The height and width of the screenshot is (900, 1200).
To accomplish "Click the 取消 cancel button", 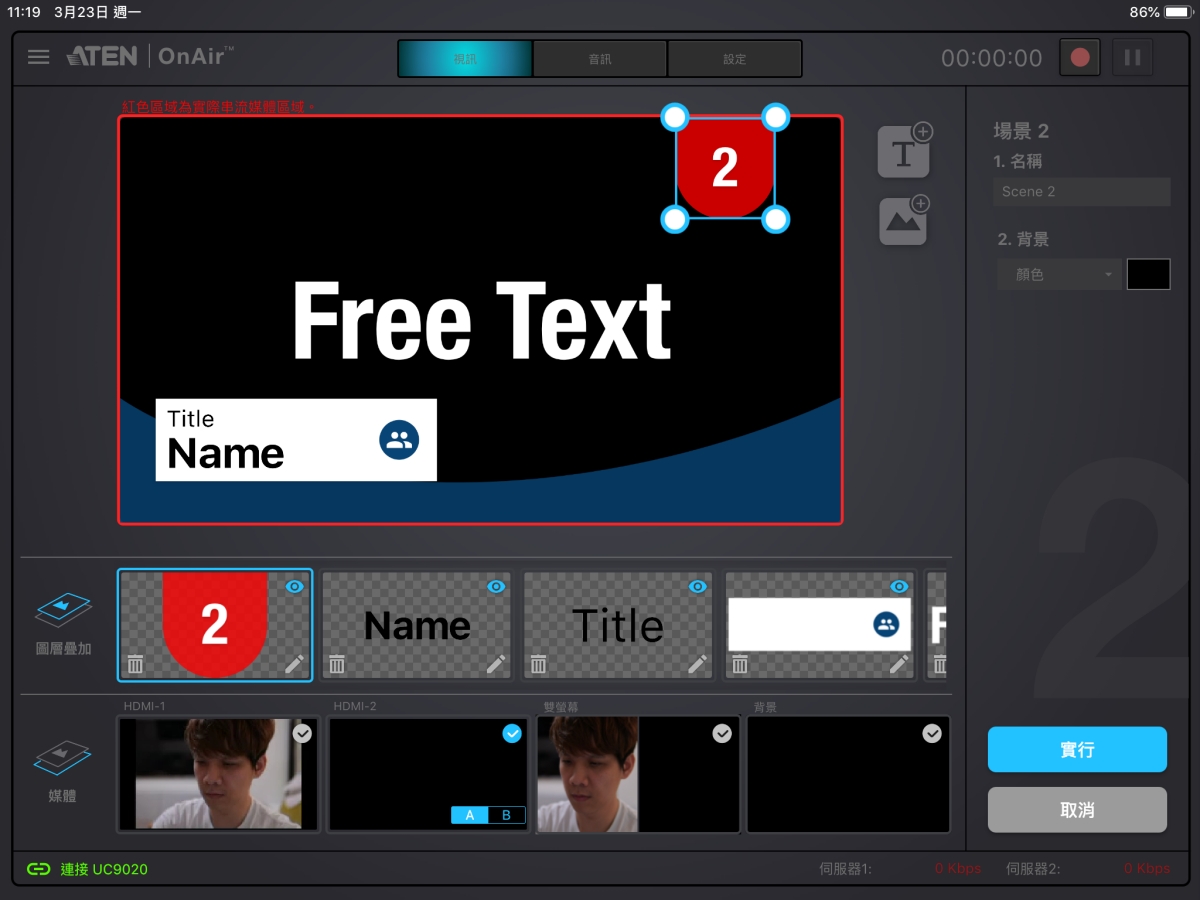I will [x=1077, y=810].
